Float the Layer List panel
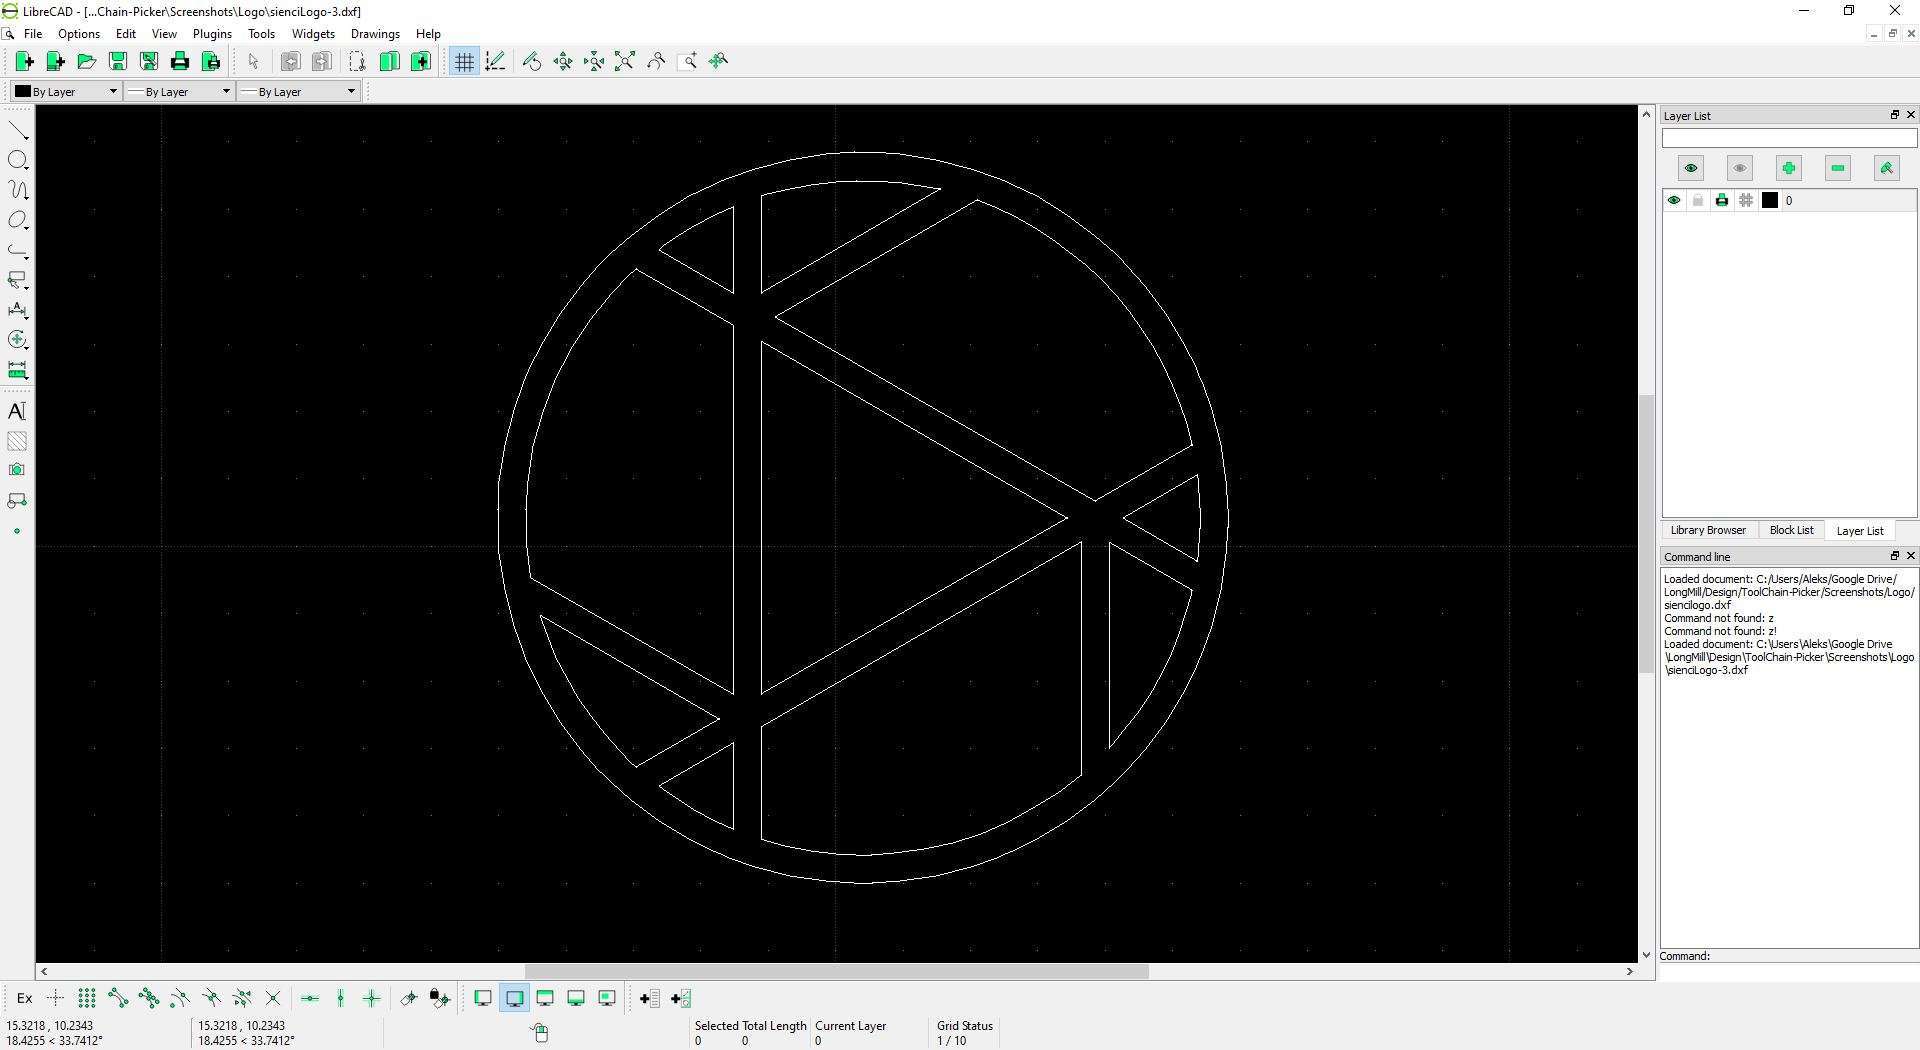Screen dimensions: 1920x1050 click(x=1894, y=115)
